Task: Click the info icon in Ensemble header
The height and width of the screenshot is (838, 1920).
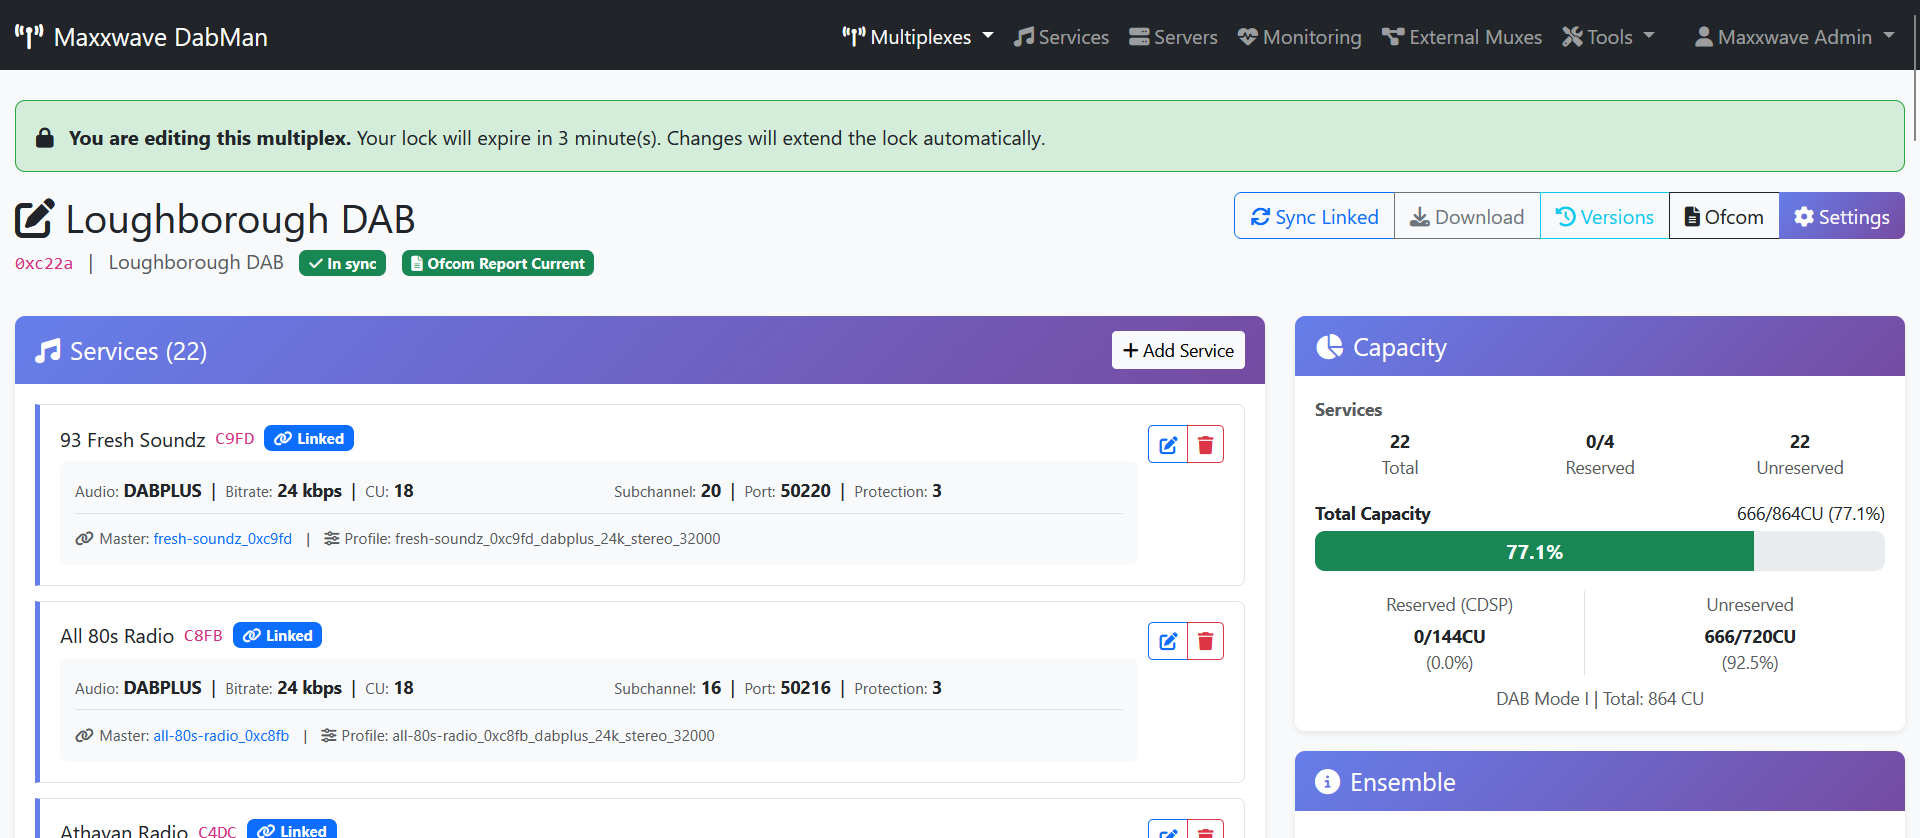Action: point(1327,781)
